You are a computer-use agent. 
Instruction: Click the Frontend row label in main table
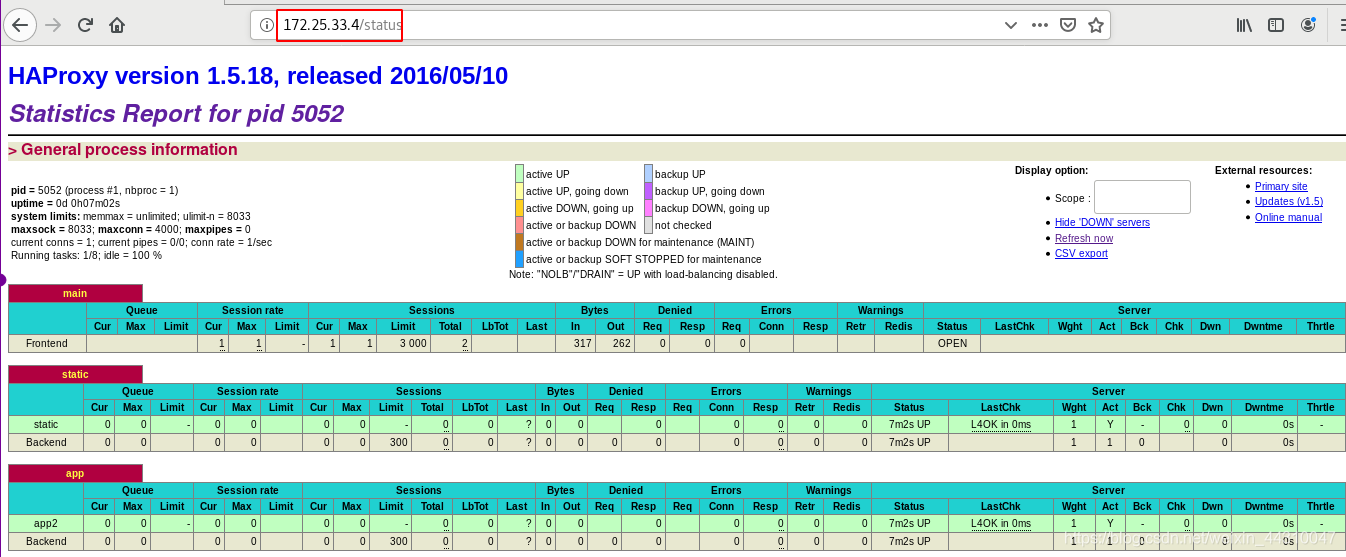click(x=47, y=343)
